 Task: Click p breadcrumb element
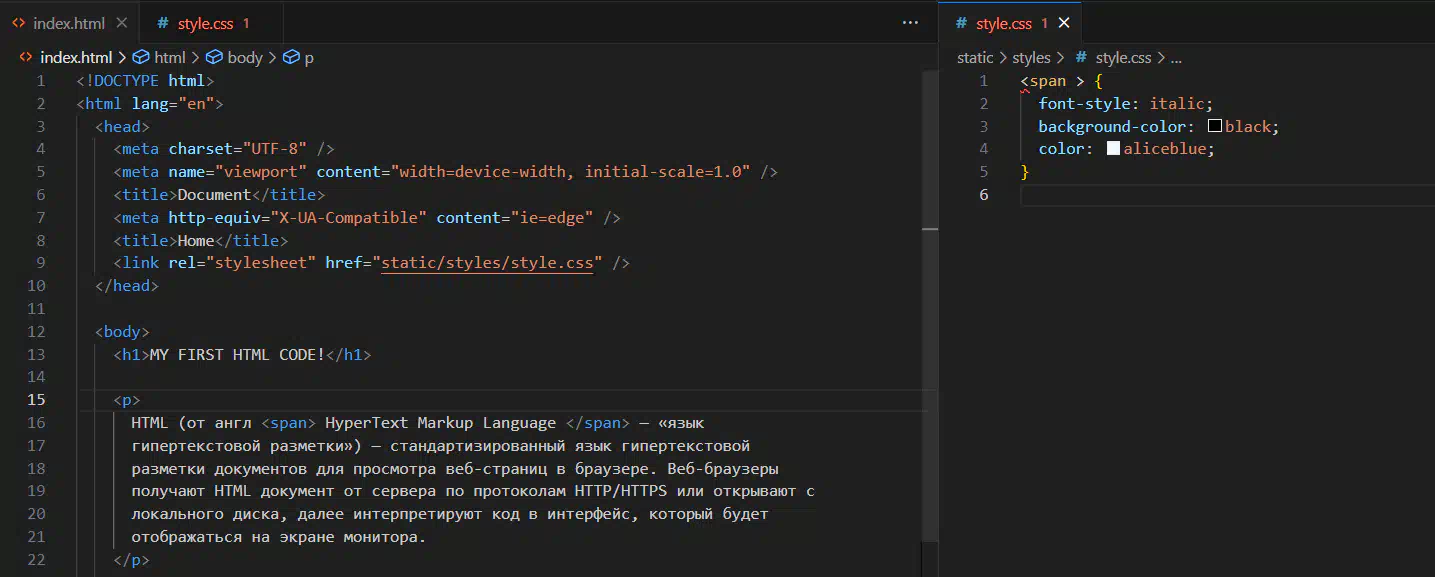tap(309, 57)
